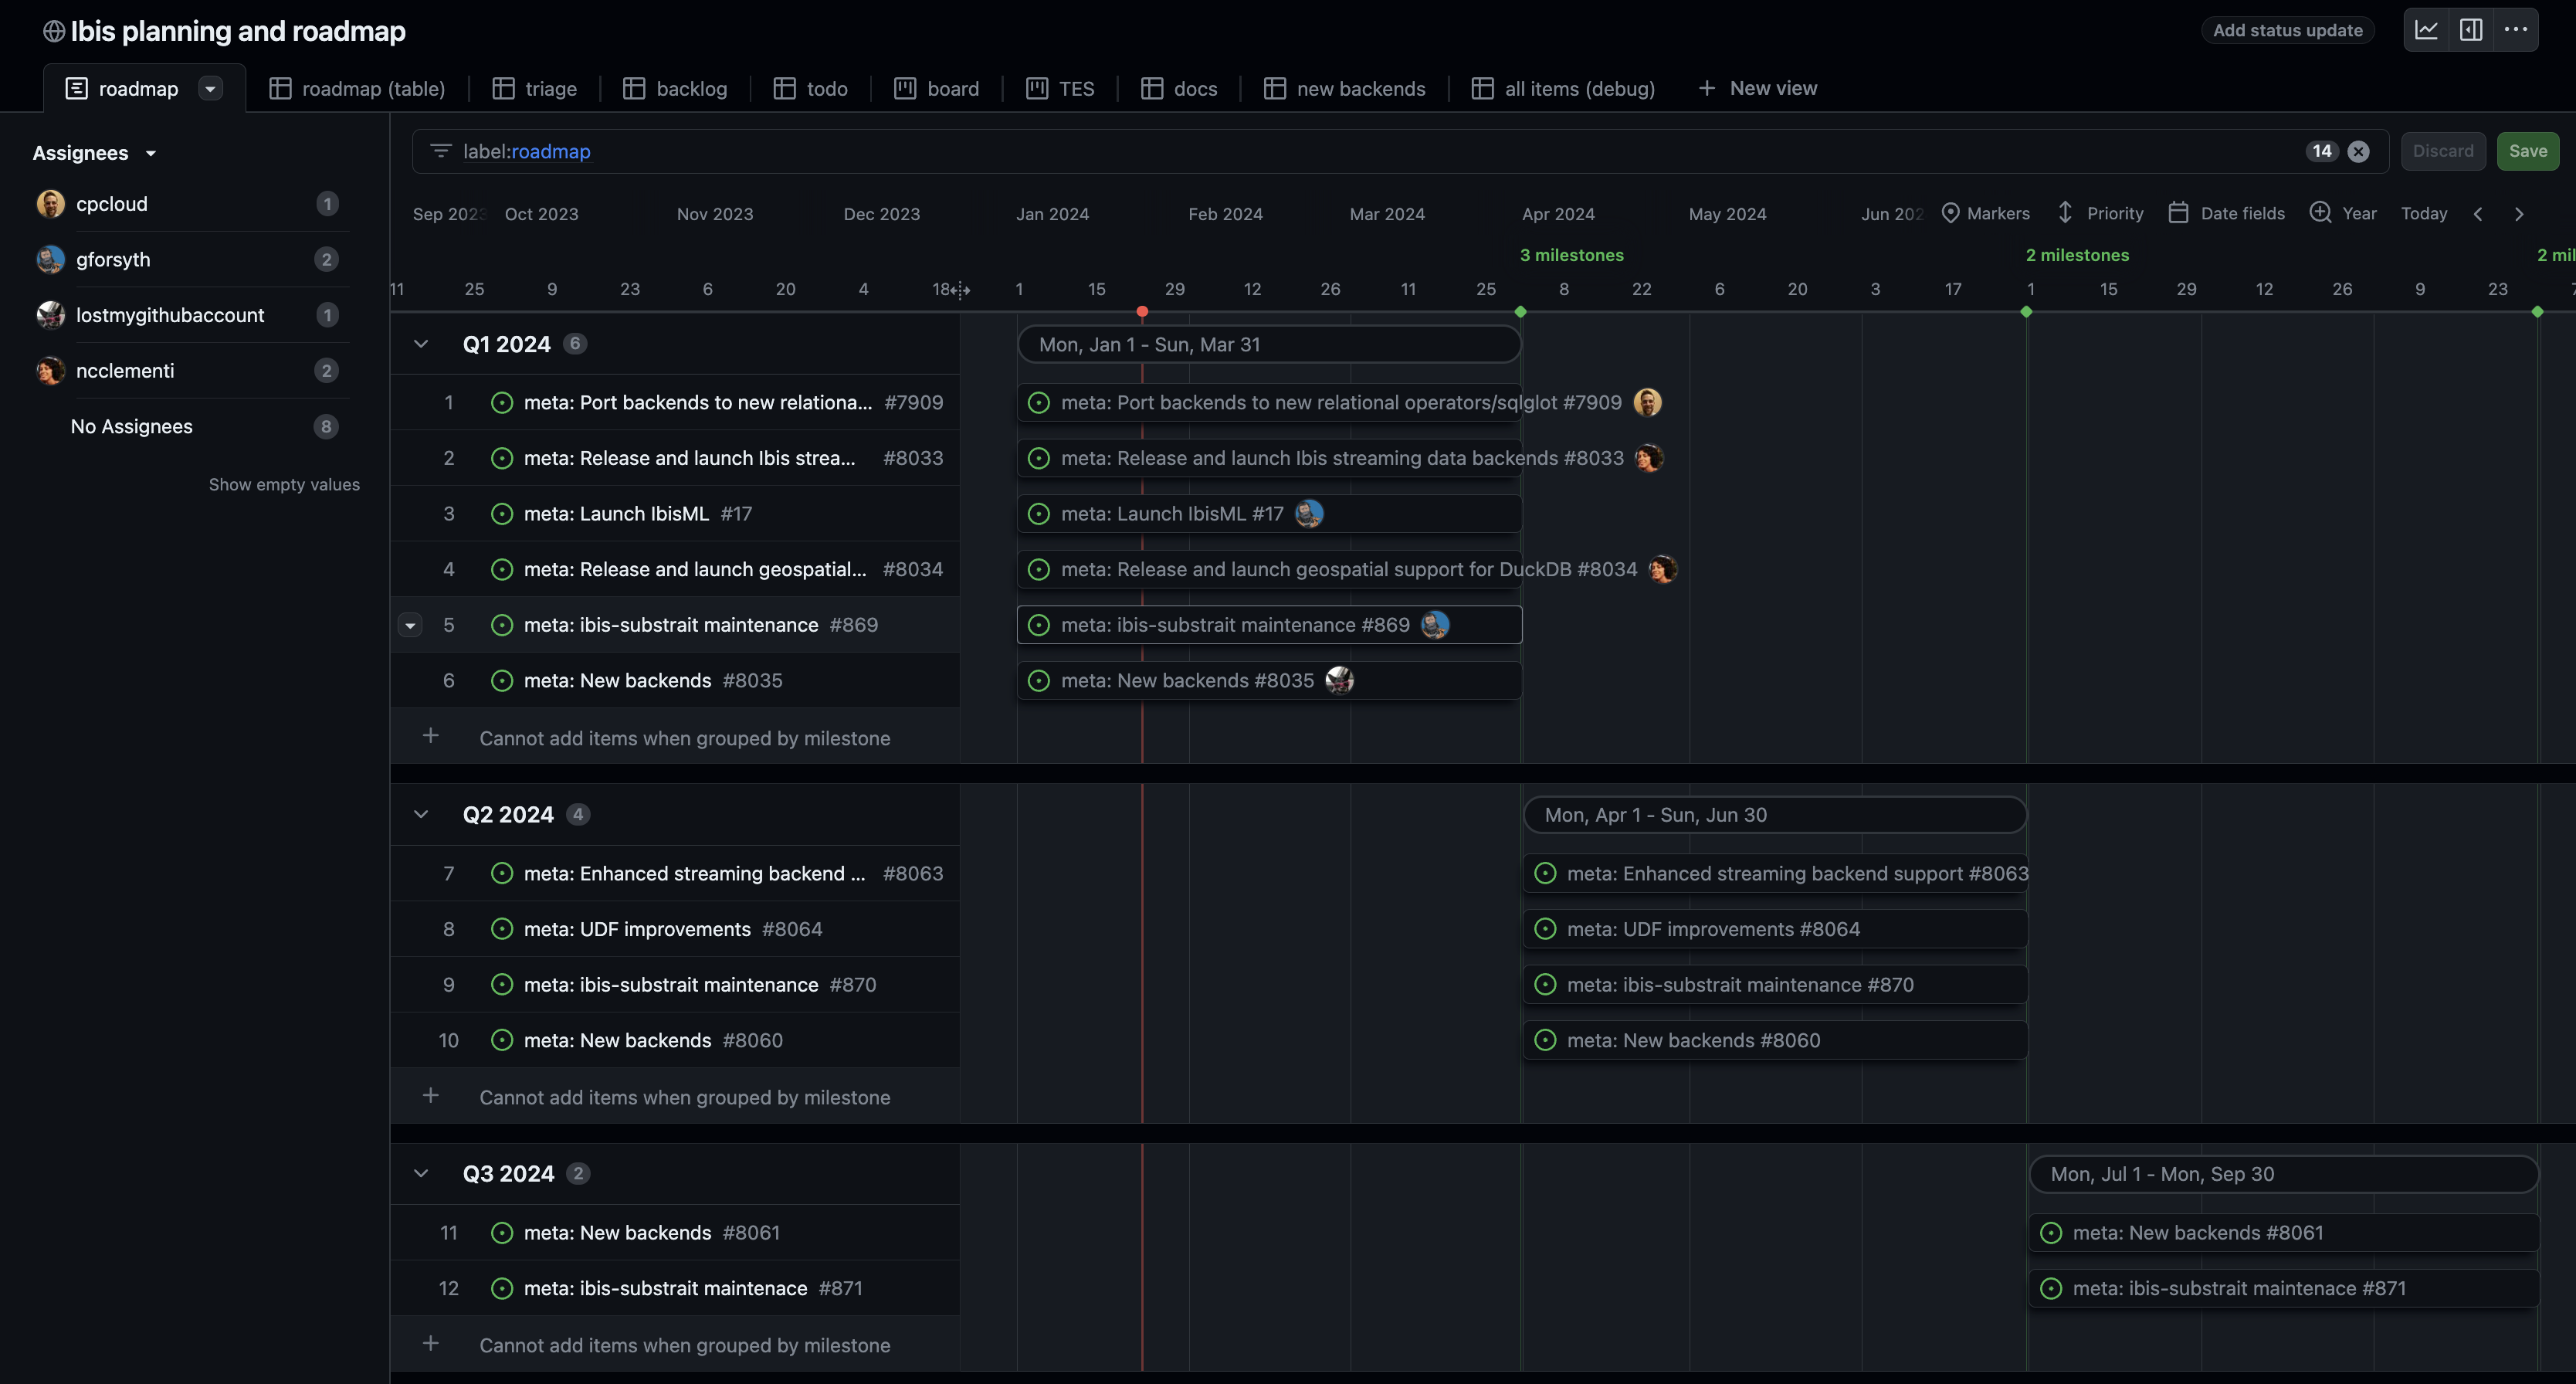The height and width of the screenshot is (1384, 2576).
Task: Jump to Today on the roadmap
Action: [2424, 213]
